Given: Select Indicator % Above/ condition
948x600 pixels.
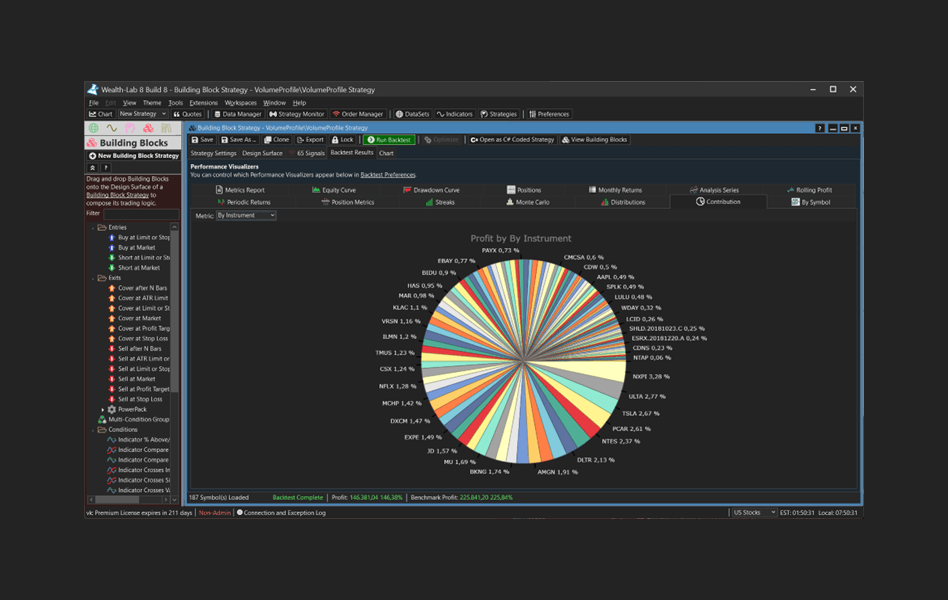Looking at the screenshot, I should click(138, 440).
